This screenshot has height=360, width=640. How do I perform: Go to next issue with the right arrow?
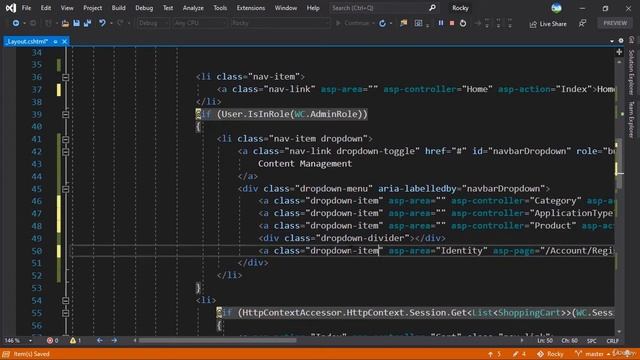114,340
